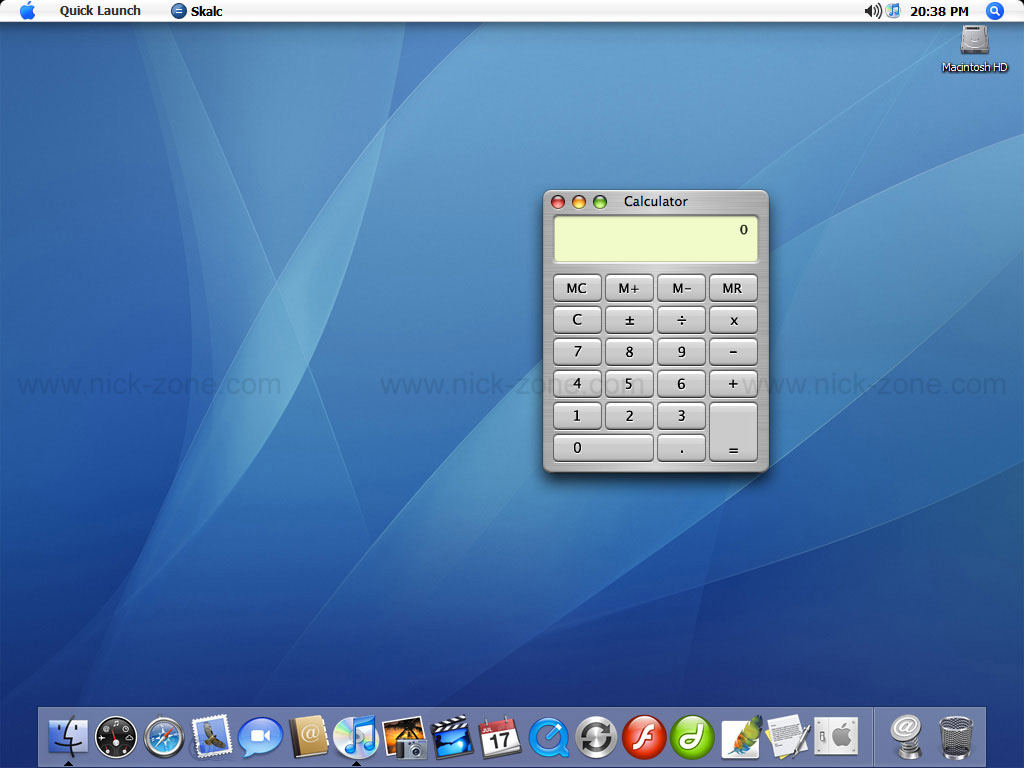Screen dimensions: 1024x768
Task: Click calculator digit 7
Action: pos(577,352)
